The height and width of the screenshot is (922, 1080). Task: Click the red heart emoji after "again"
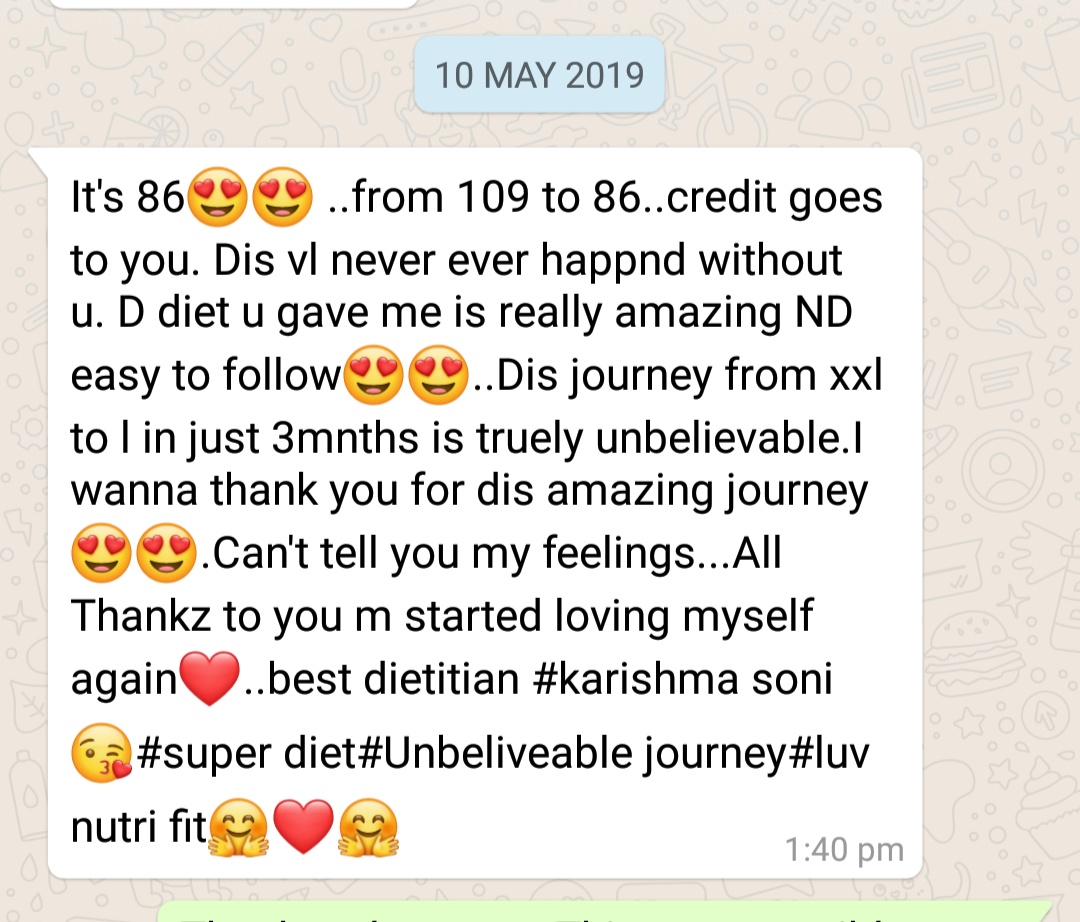pos(209,678)
